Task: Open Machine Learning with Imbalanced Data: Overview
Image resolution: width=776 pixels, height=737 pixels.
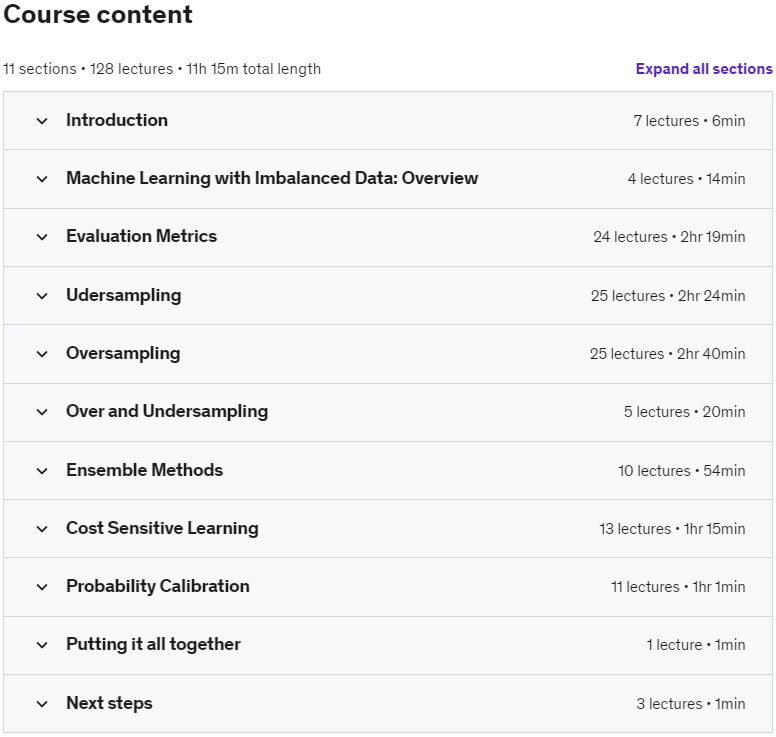Action: pyautogui.click(x=272, y=178)
